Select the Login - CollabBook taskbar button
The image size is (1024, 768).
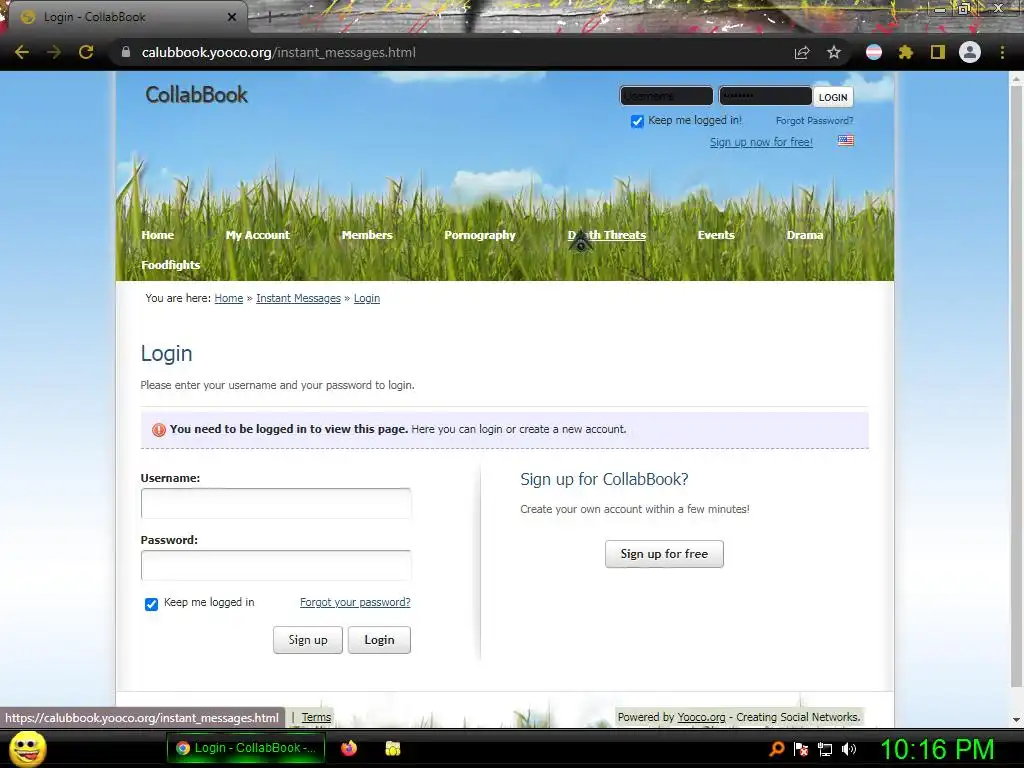[x=245, y=748]
